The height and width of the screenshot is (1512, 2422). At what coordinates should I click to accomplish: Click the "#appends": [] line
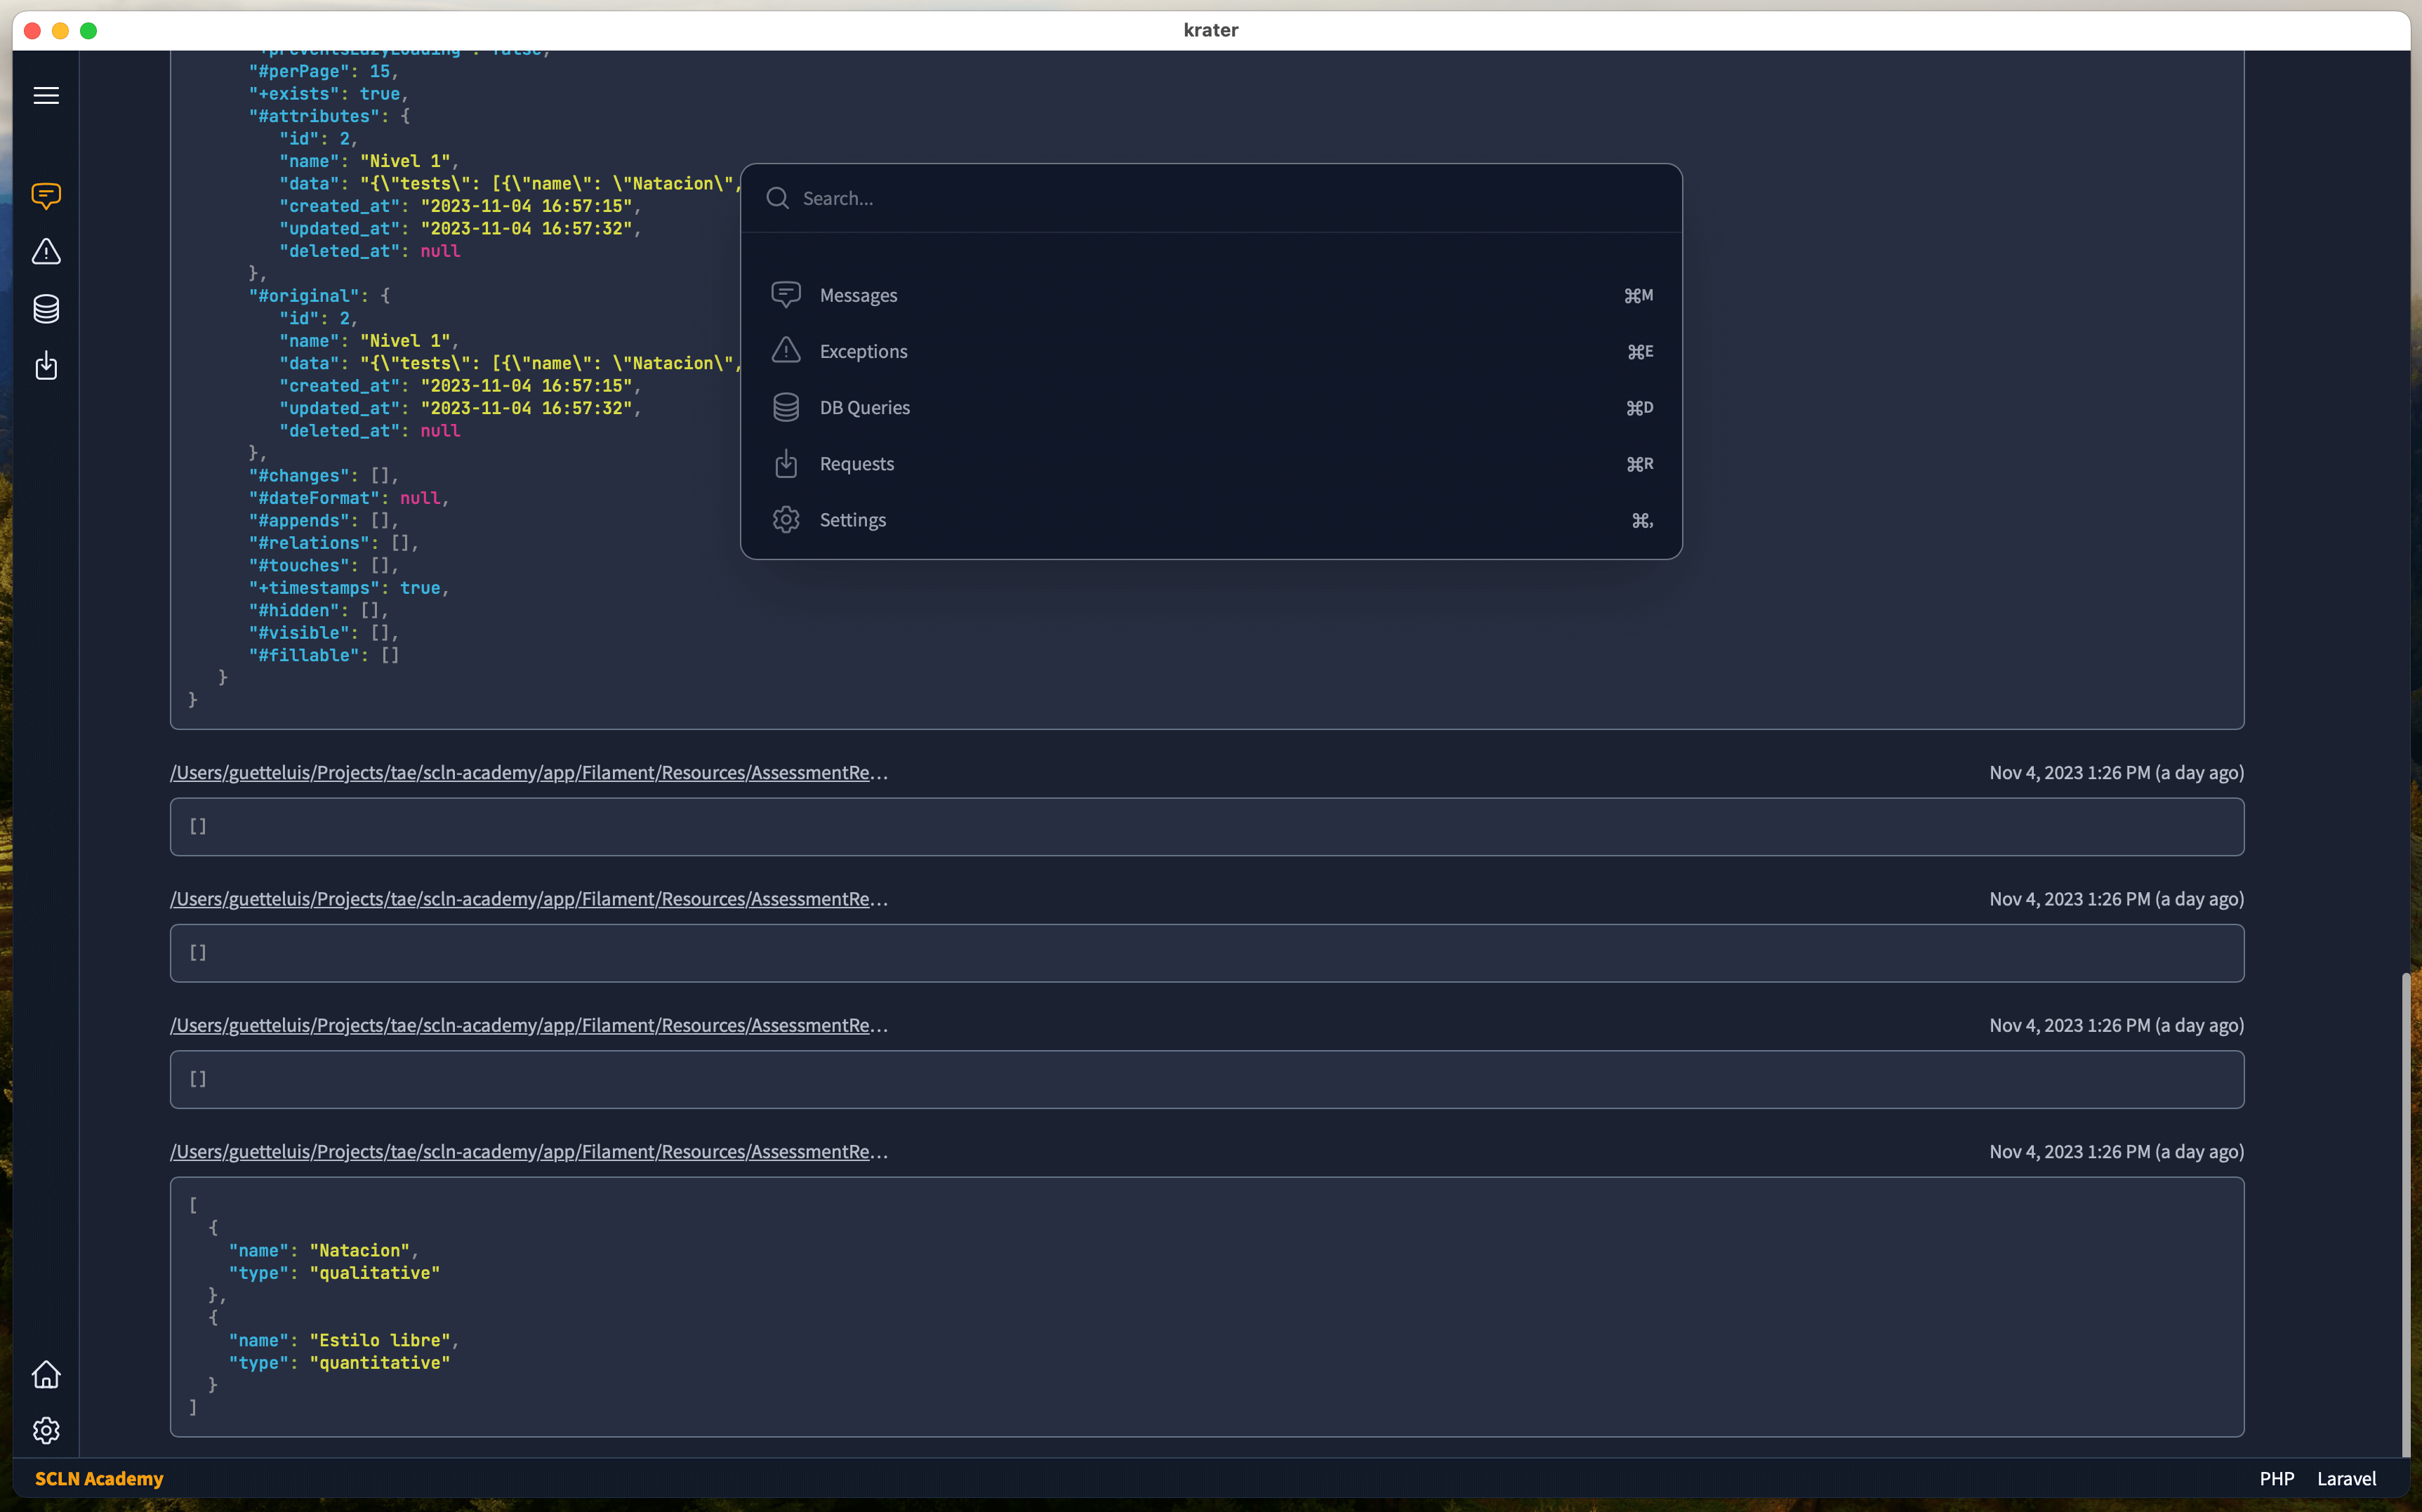point(323,520)
